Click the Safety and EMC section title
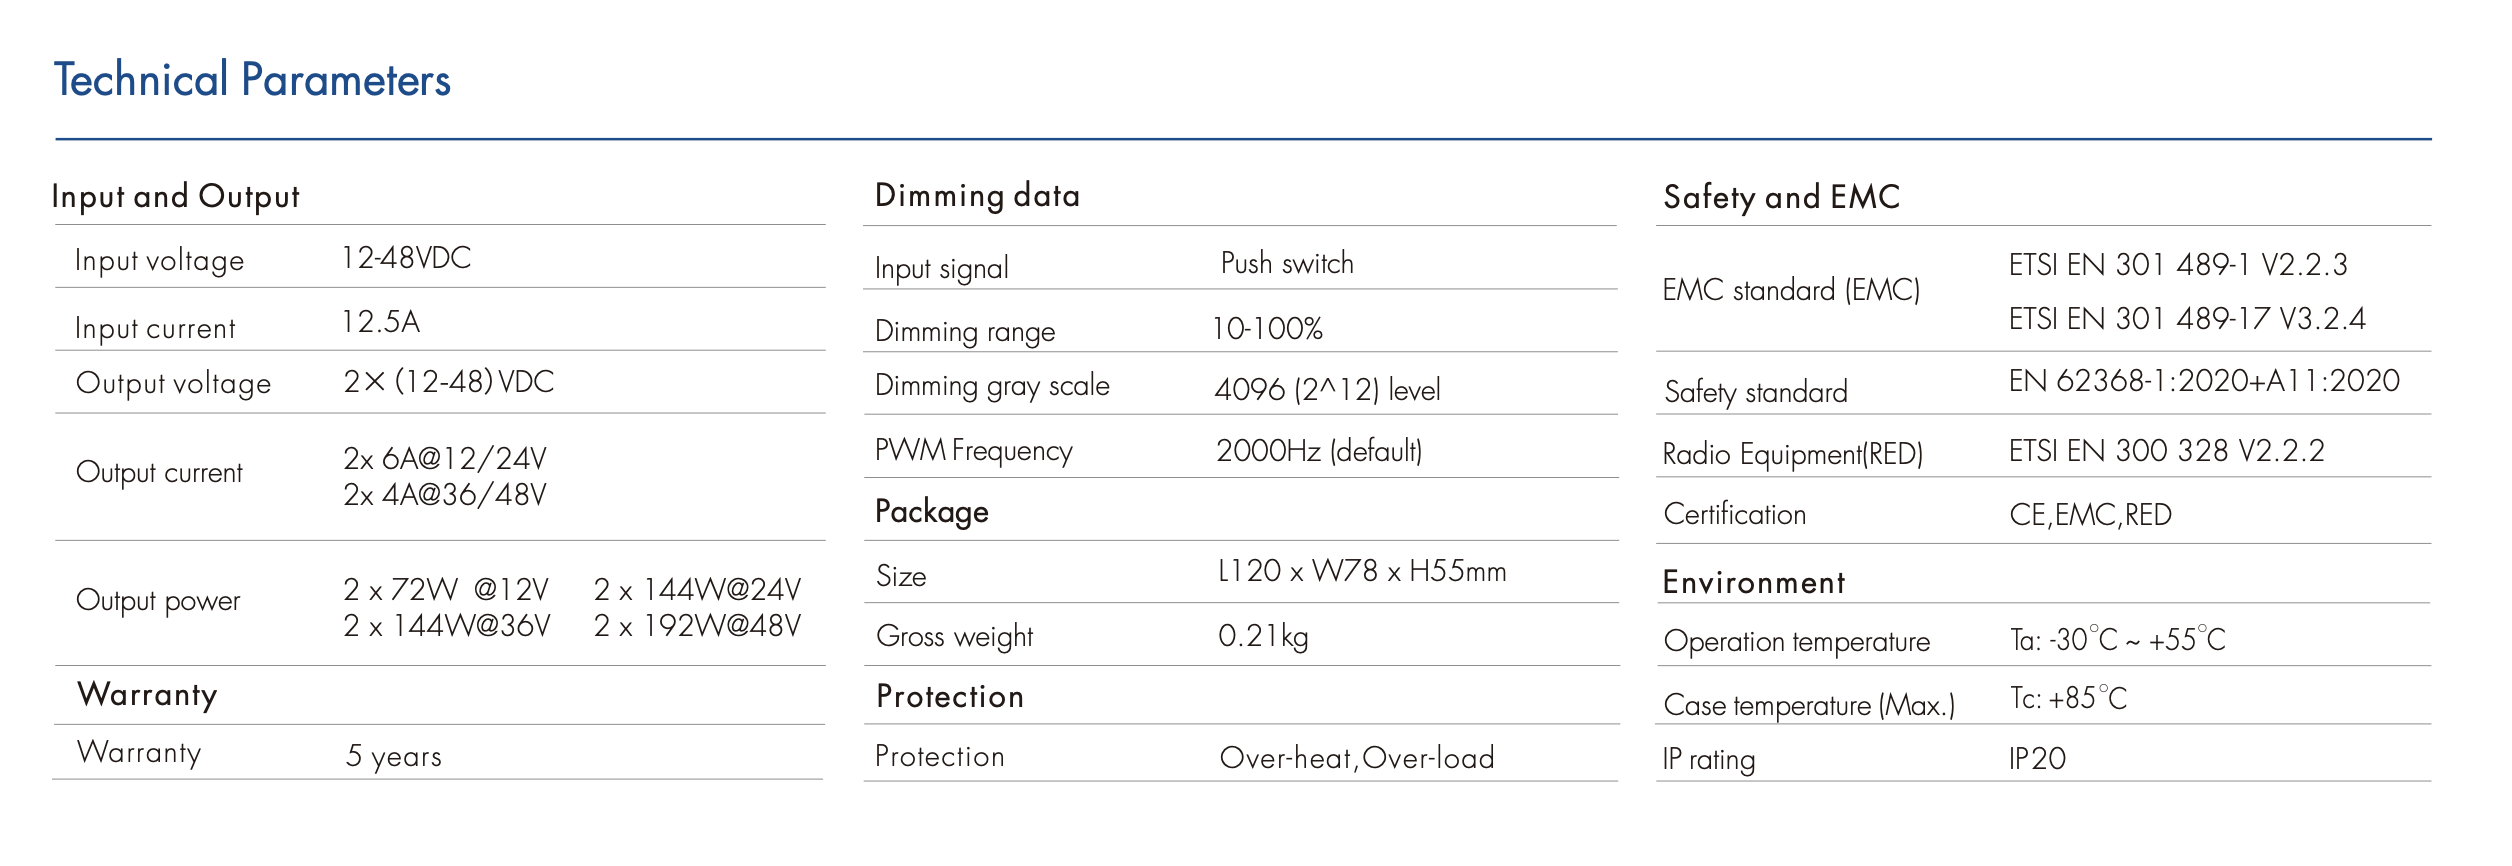Viewport: 2512px width, 866px height. [1781, 197]
